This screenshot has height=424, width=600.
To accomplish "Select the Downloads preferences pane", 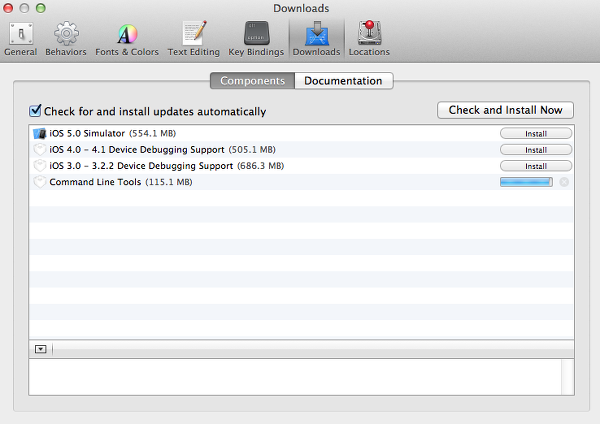I will 316,38.
